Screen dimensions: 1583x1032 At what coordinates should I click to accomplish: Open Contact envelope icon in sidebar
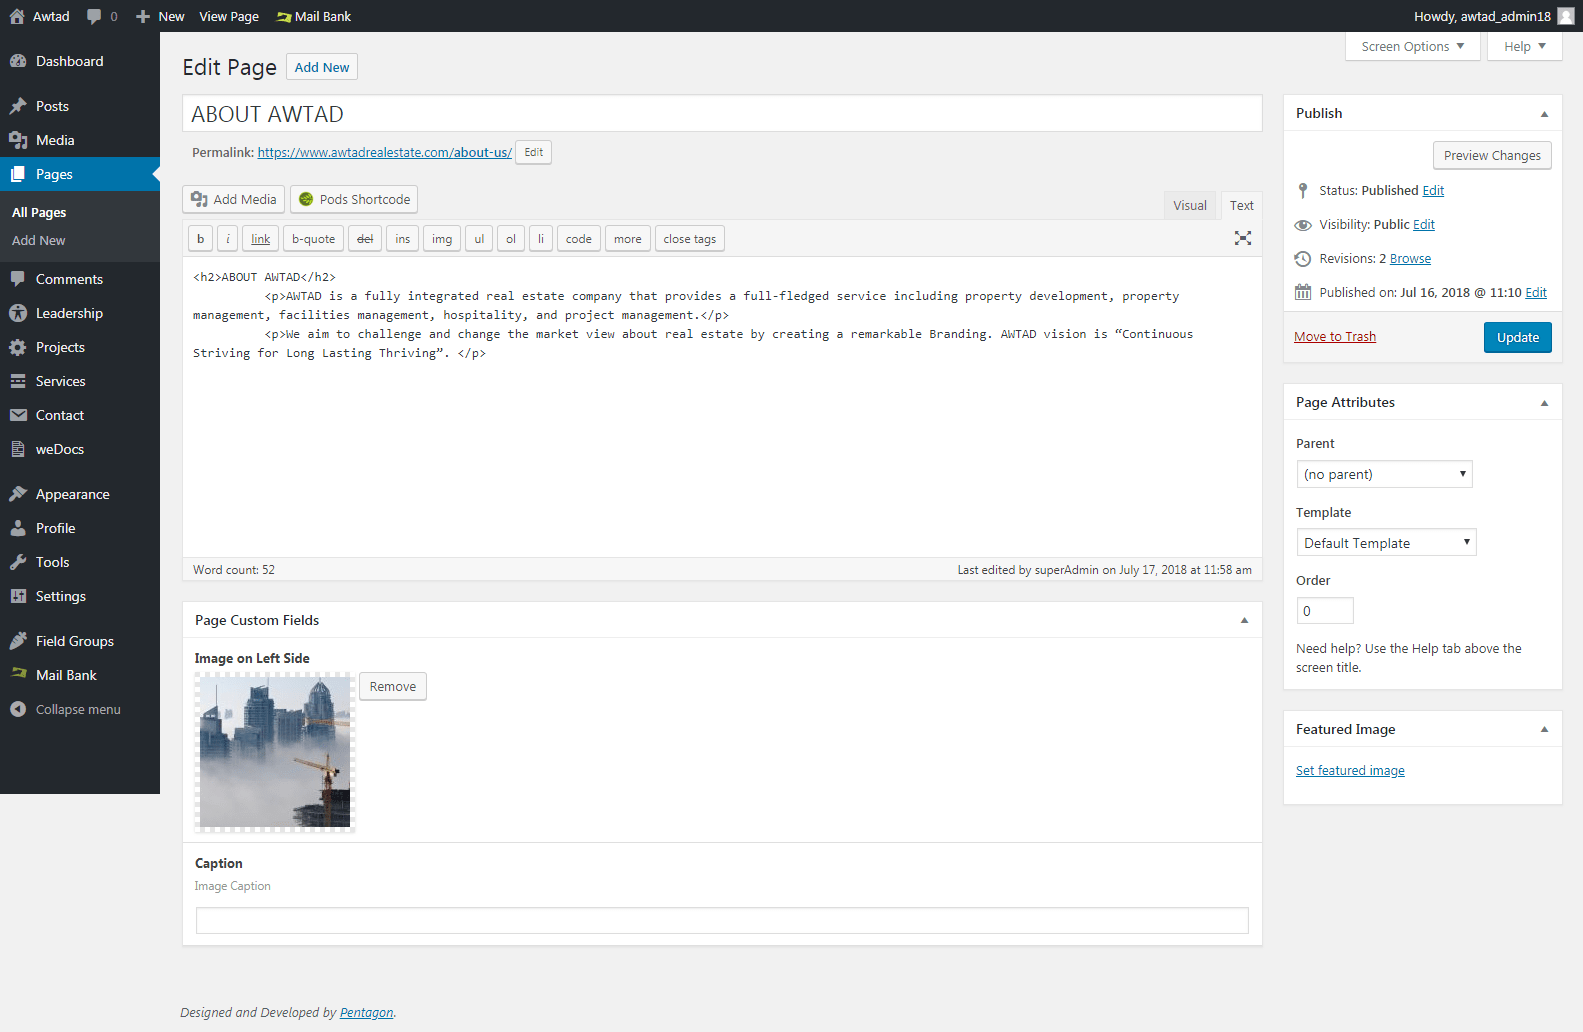18,415
